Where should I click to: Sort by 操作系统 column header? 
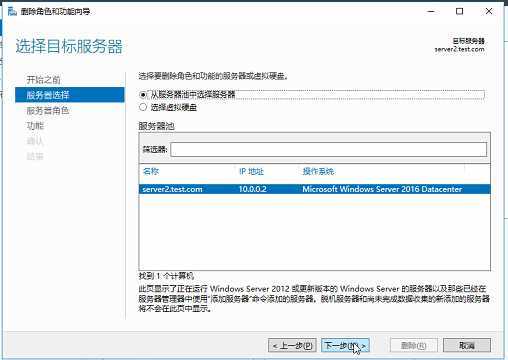coord(318,171)
